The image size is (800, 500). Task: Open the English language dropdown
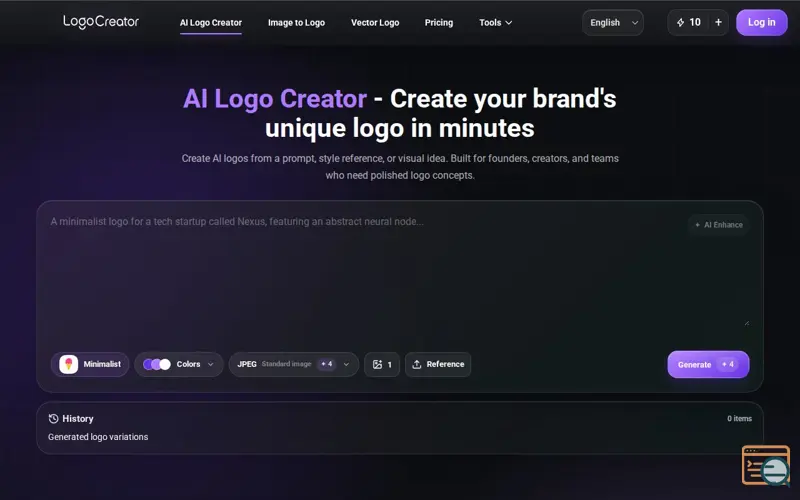[x=613, y=22]
